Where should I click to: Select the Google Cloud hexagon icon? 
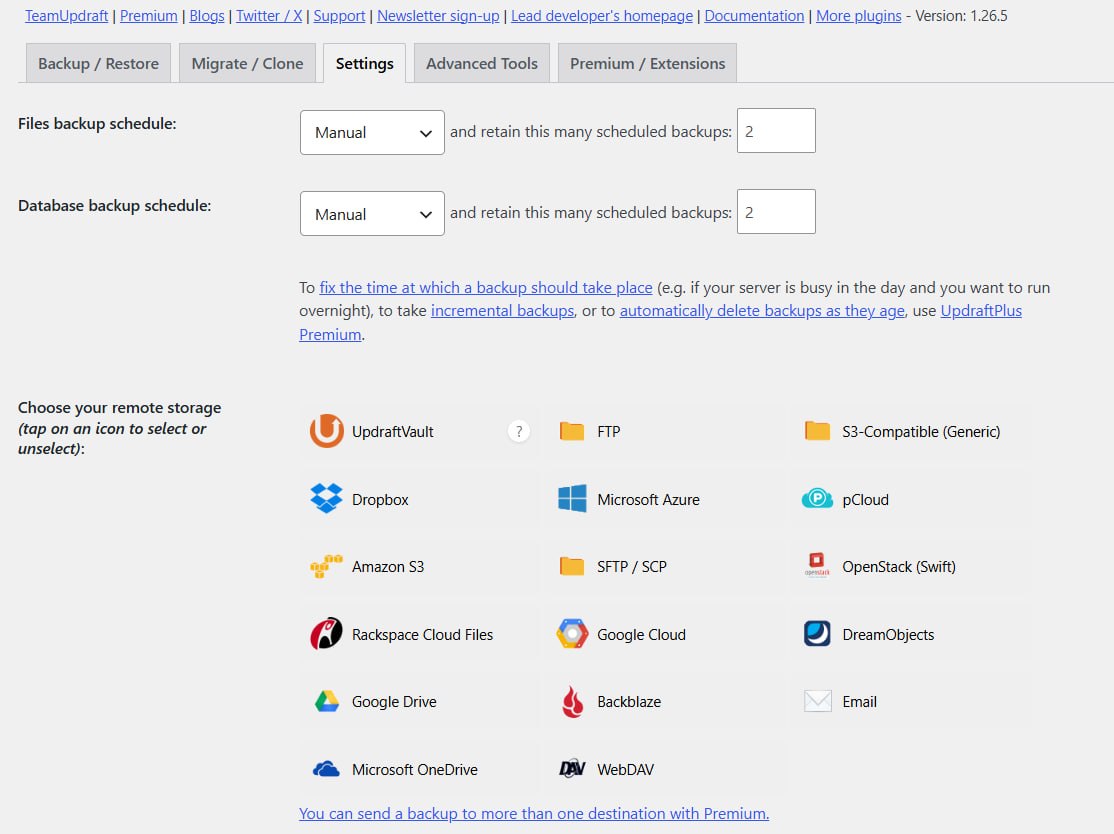point(572,634)
